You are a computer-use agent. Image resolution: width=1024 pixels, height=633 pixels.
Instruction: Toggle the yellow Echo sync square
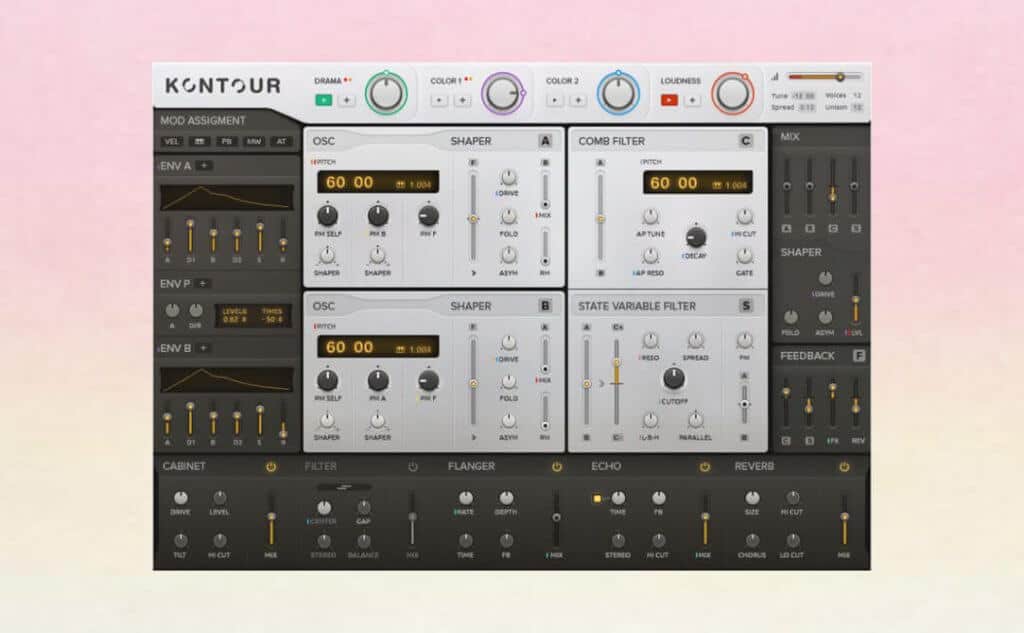tap(597, 498)
